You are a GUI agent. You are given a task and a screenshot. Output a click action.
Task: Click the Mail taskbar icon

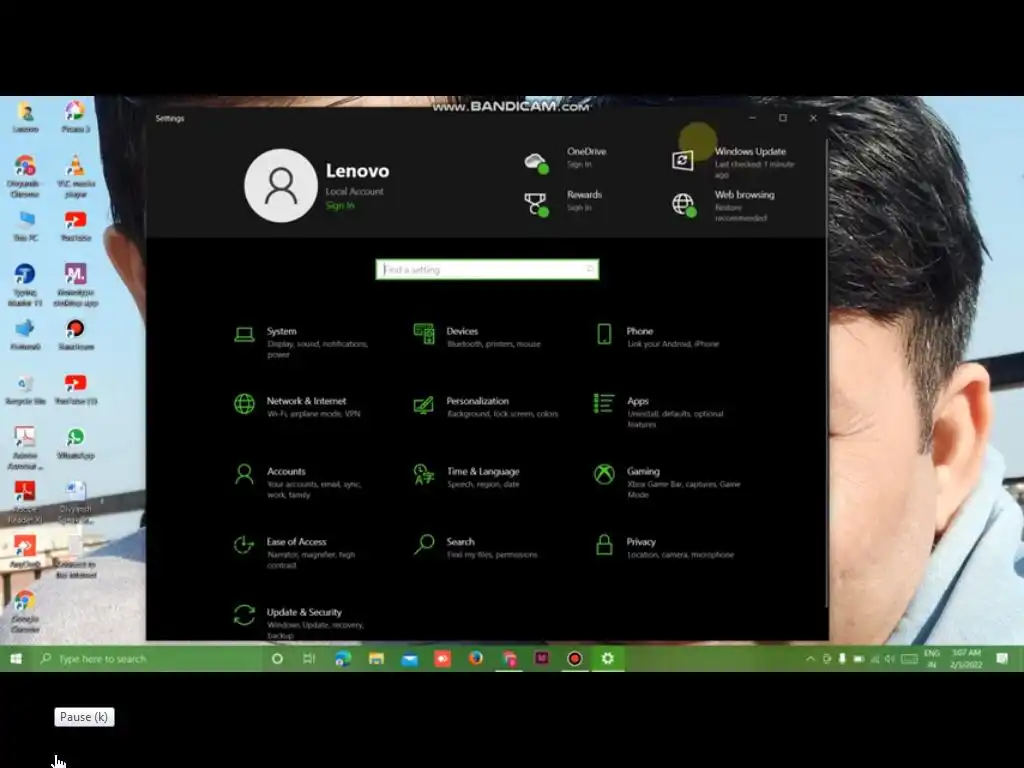click(x=409, y=659)
